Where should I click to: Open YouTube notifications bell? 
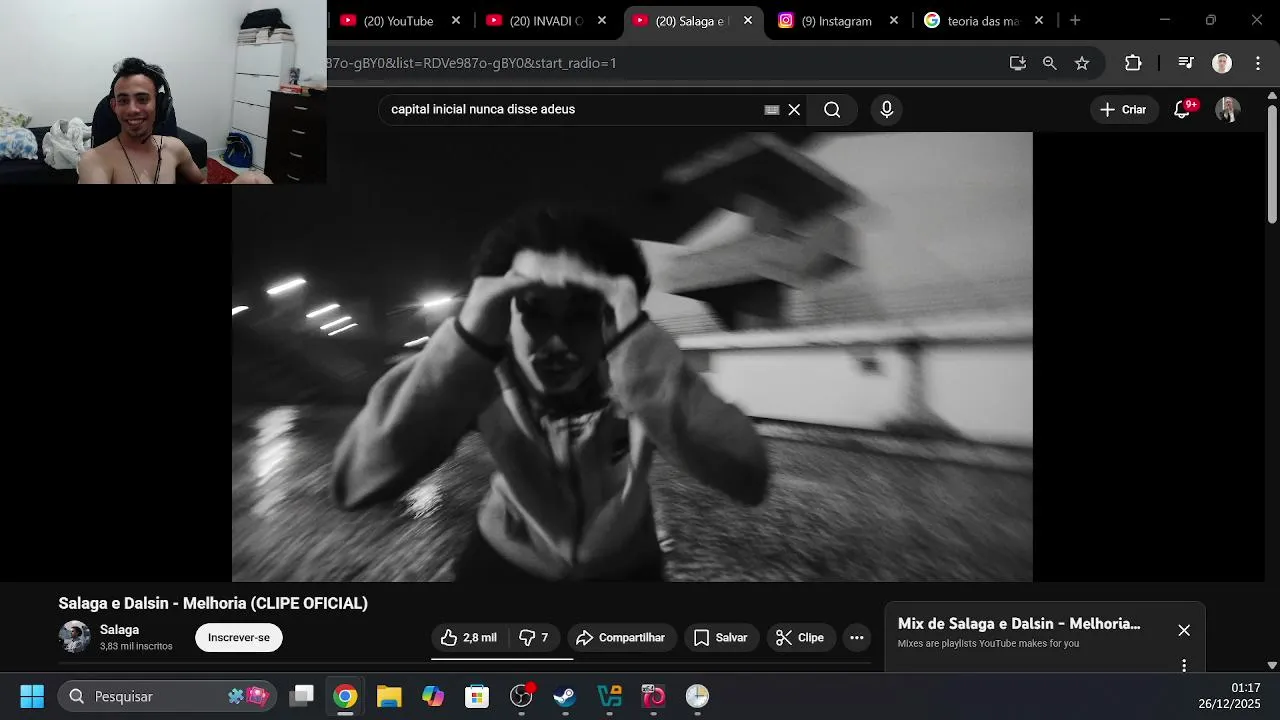pos(1182,110)
